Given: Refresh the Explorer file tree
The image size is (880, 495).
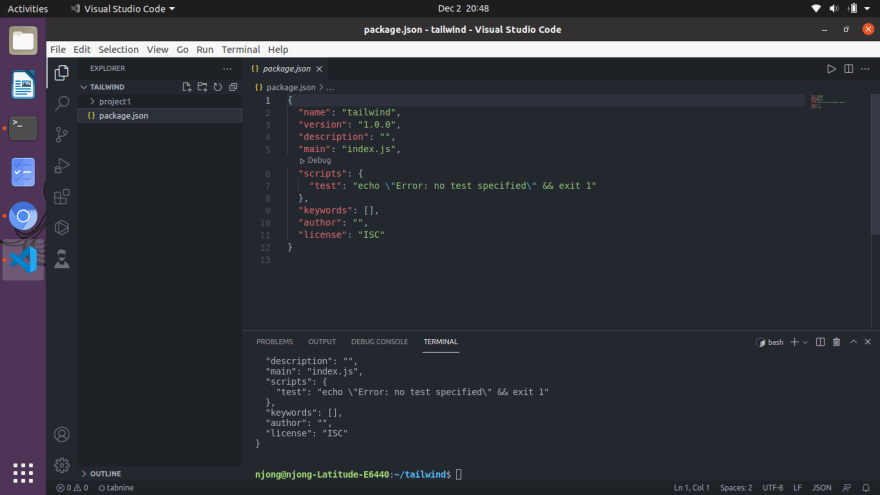Looking at the screenshot, I should pos(218,87).
